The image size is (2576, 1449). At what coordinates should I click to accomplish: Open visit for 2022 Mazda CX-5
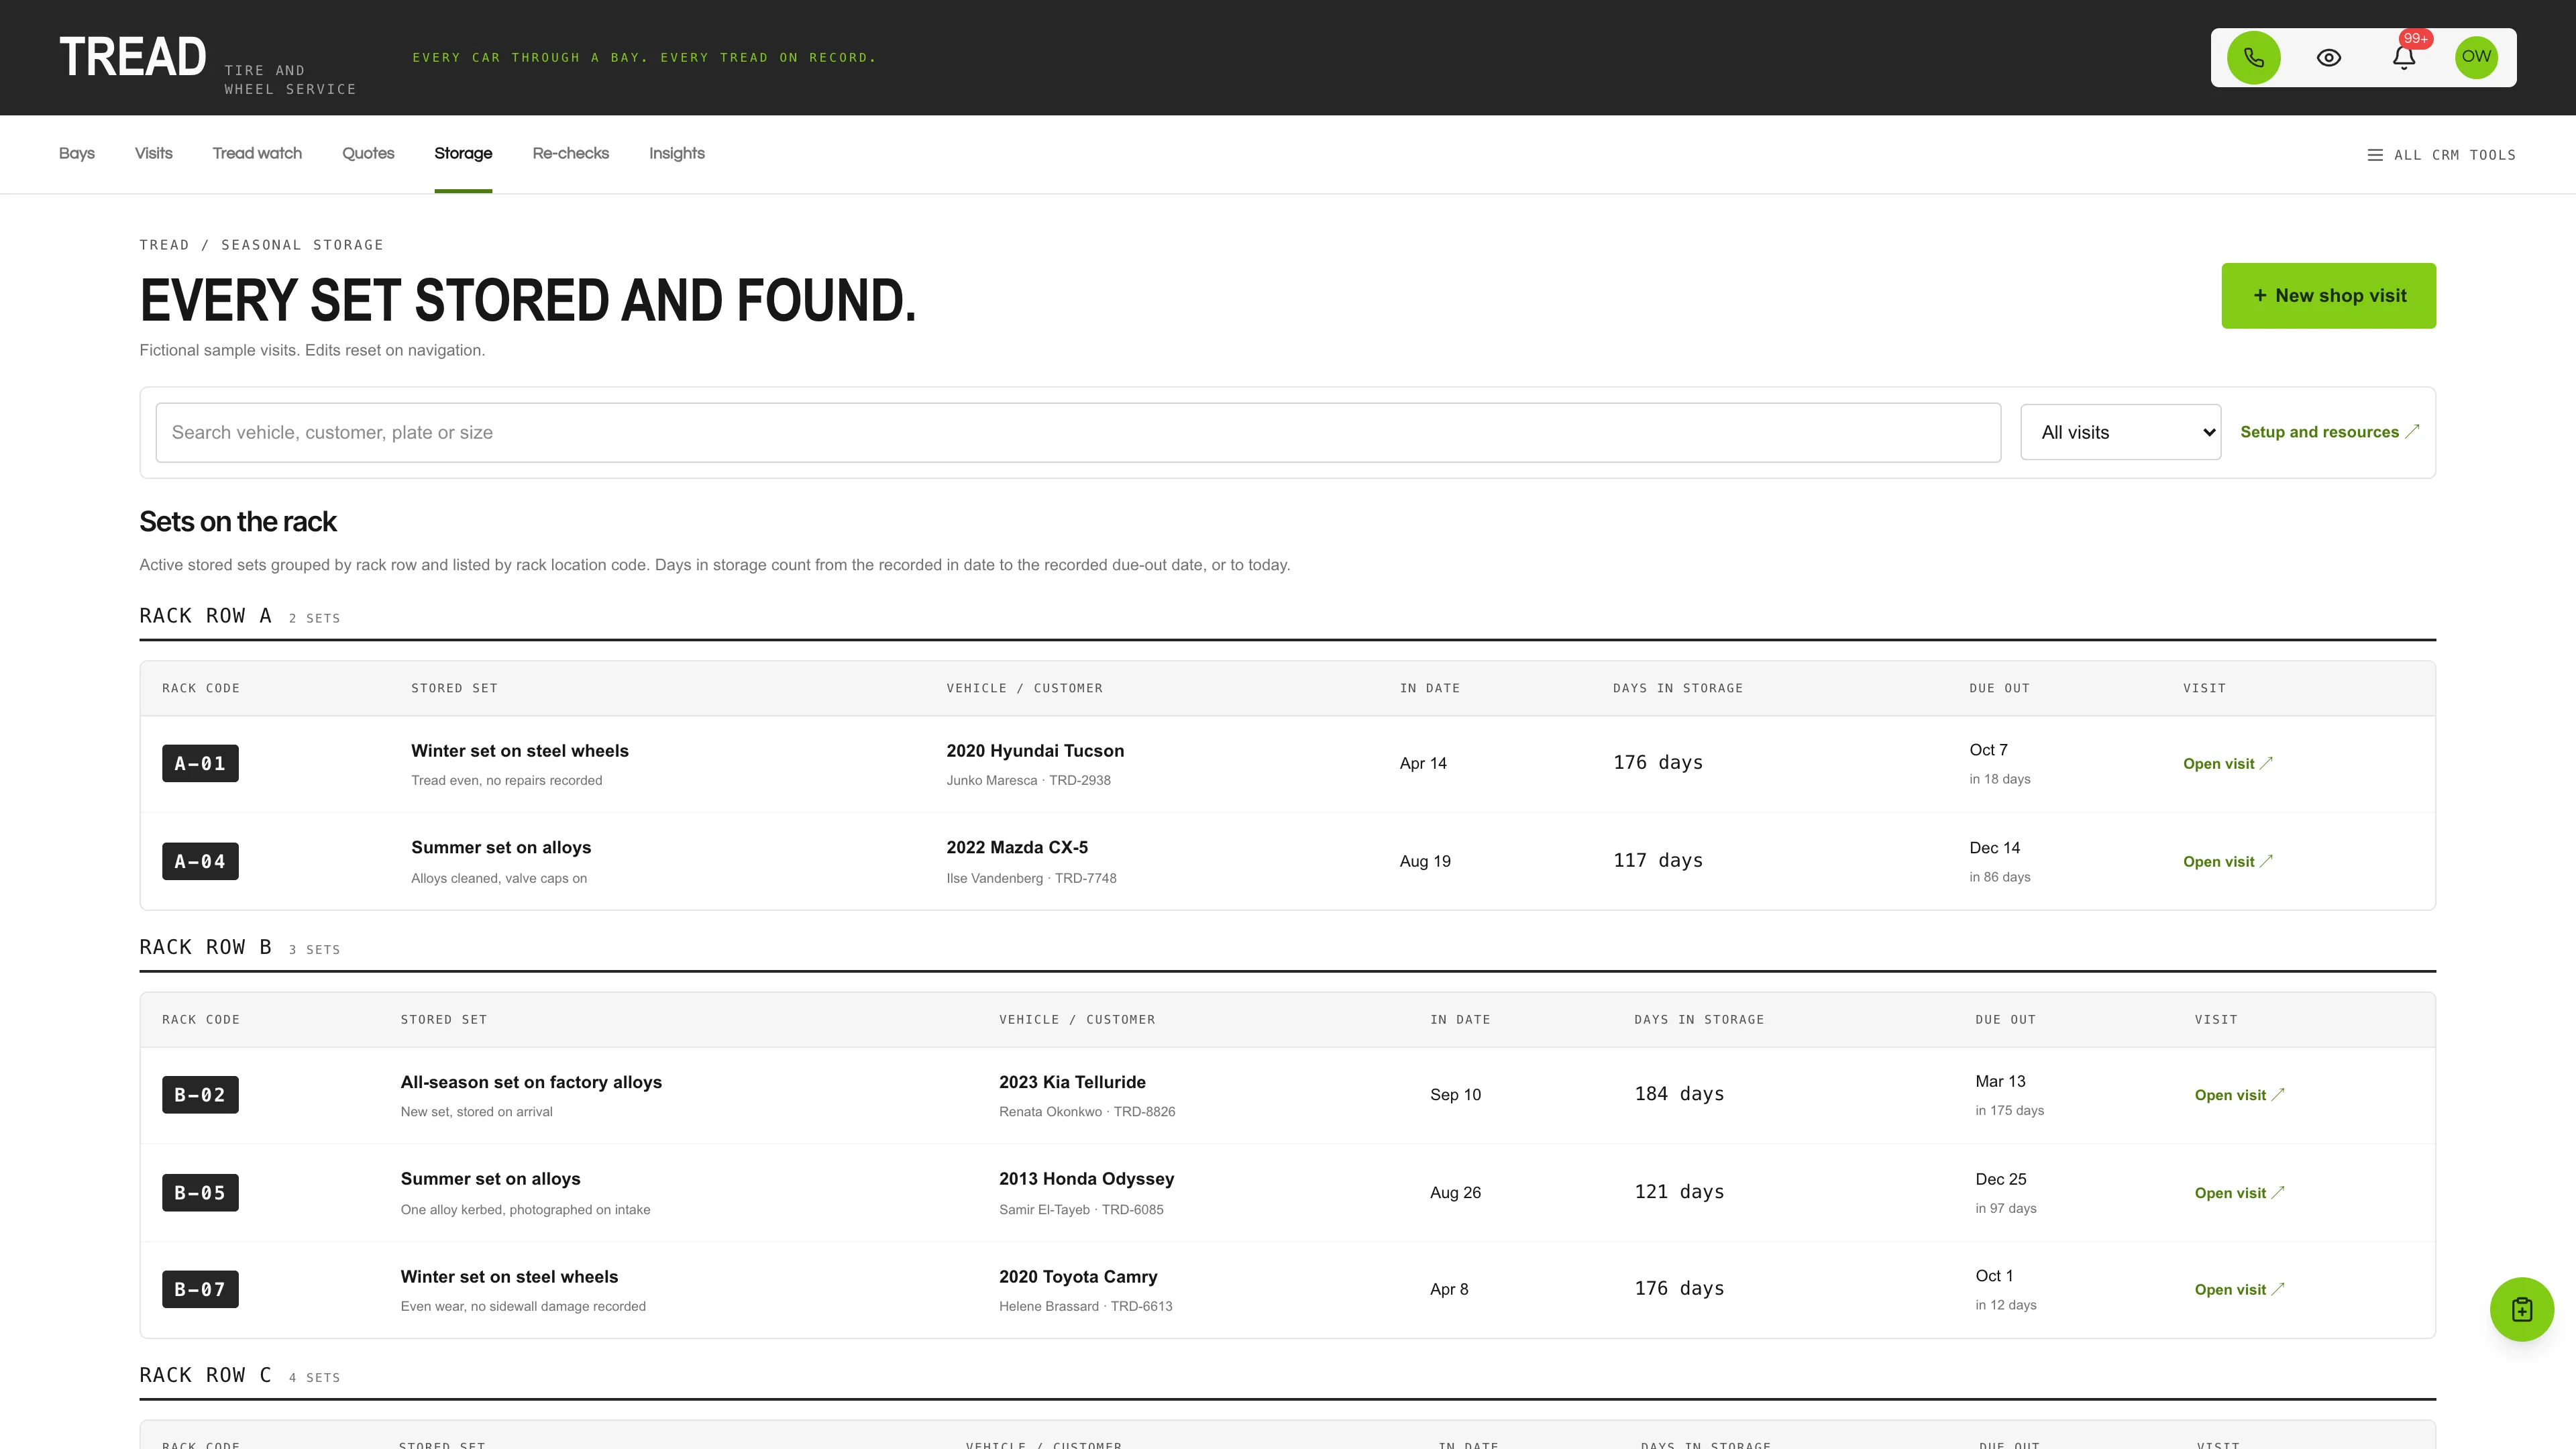[x=2227, y=861]
